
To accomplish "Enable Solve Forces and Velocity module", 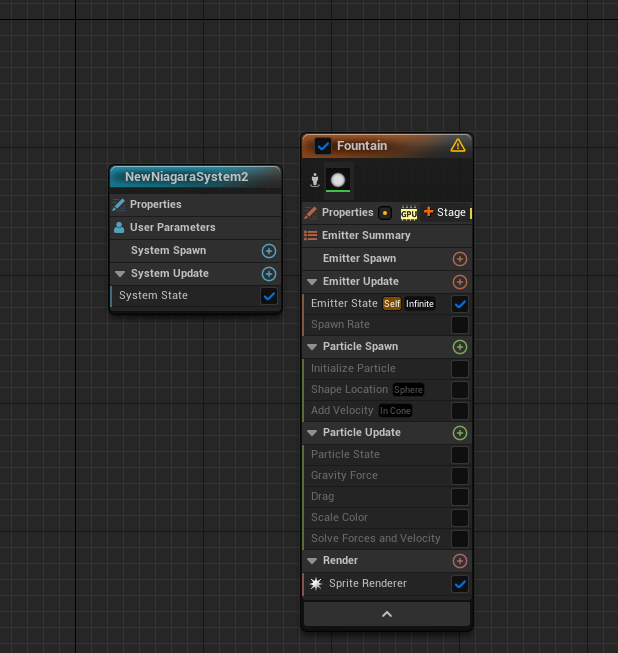I will click(460, 539).
